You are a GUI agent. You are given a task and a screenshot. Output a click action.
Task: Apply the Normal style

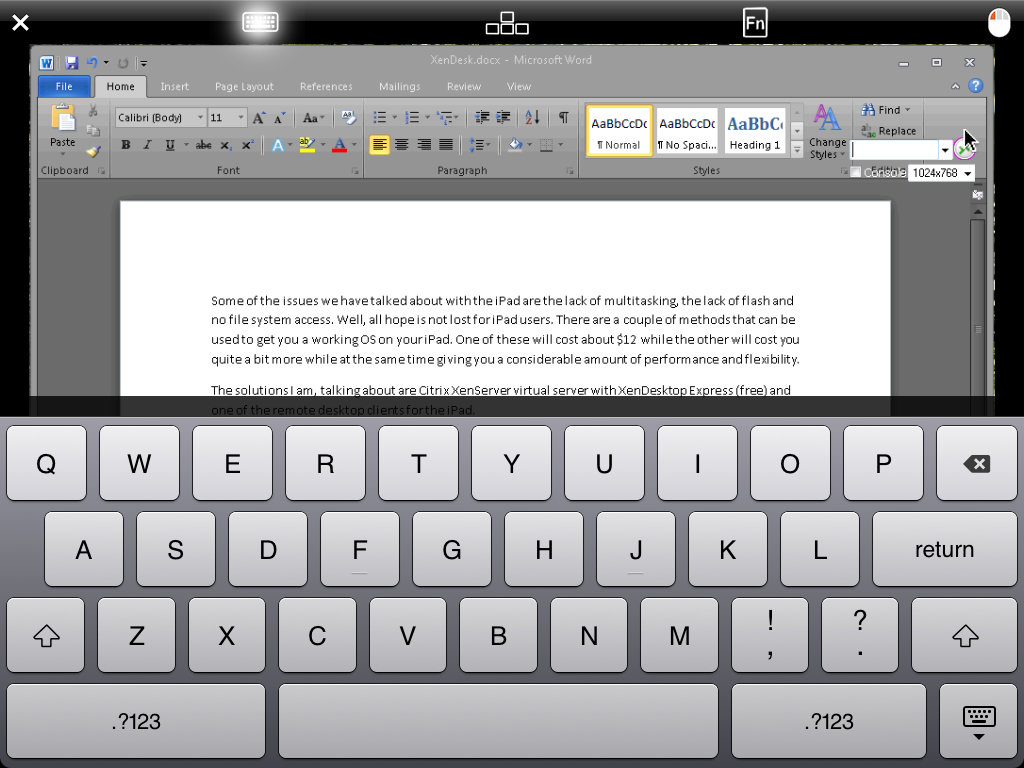tap(619, 131)
